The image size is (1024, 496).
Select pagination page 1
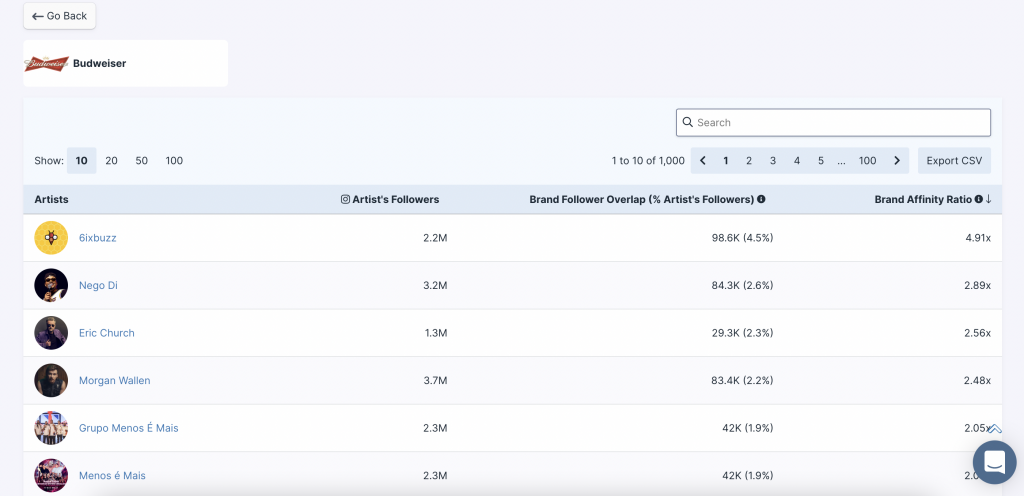click(x=726, y=161)
